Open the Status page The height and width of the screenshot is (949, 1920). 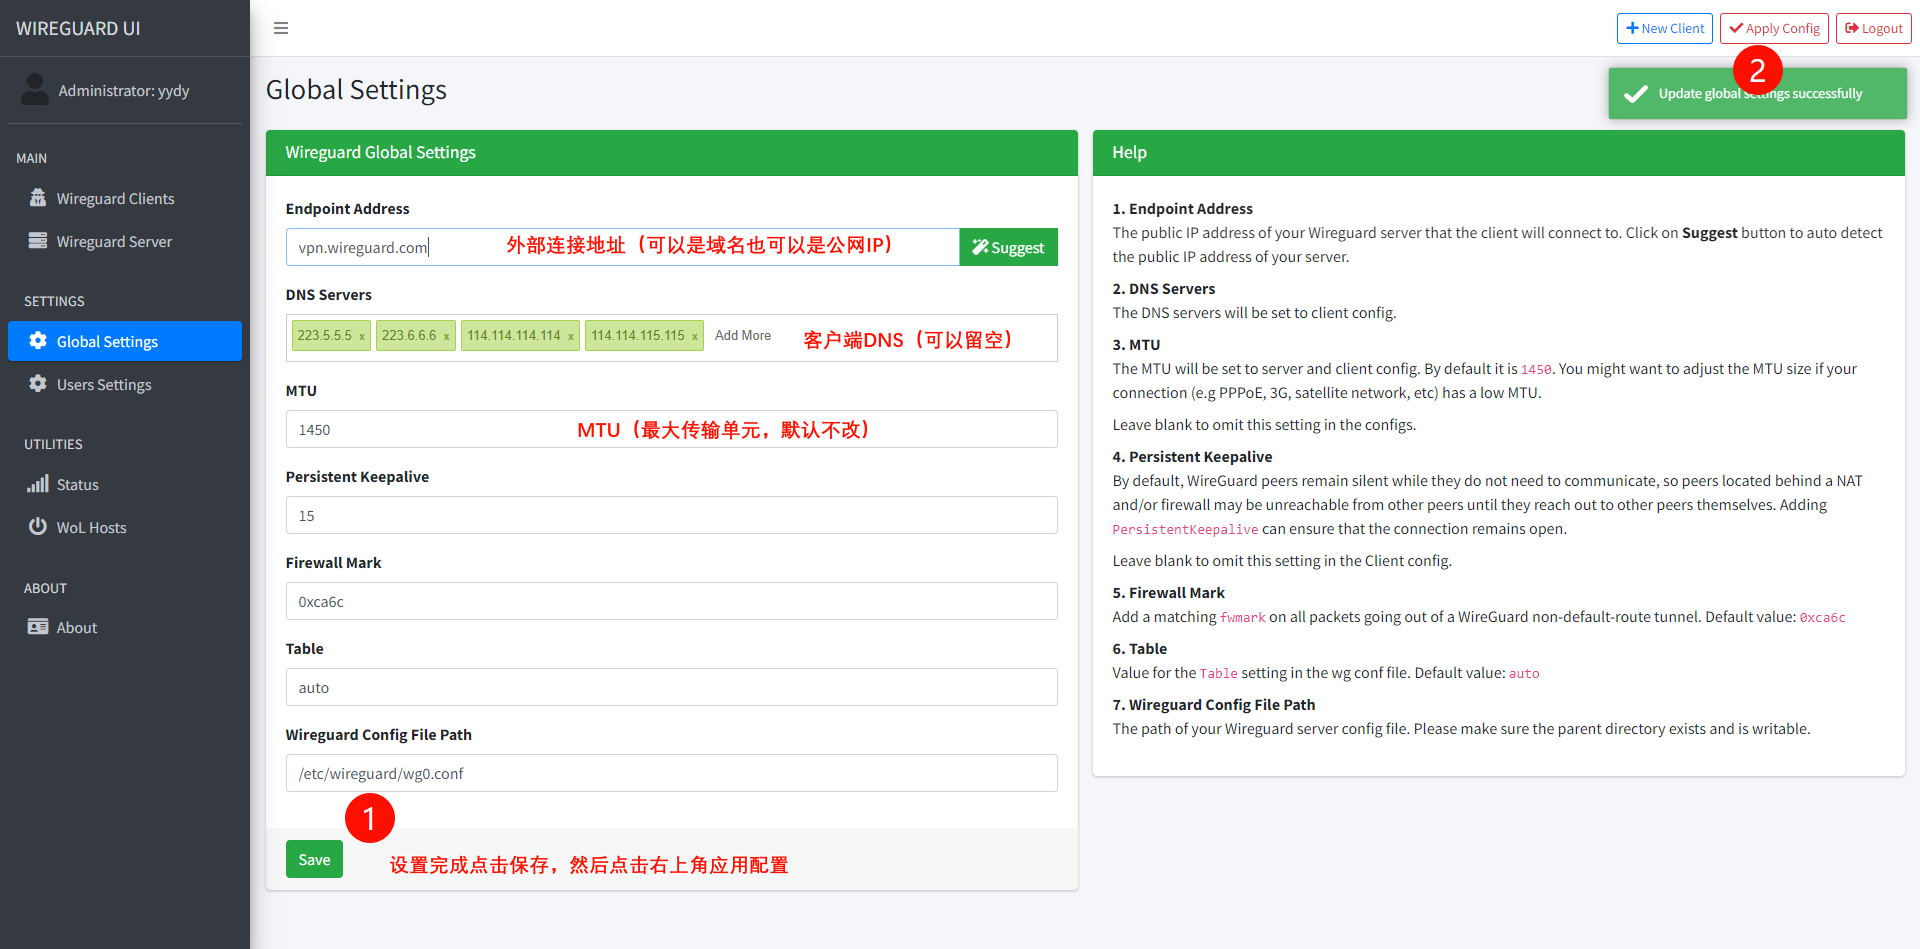point(125,484)
